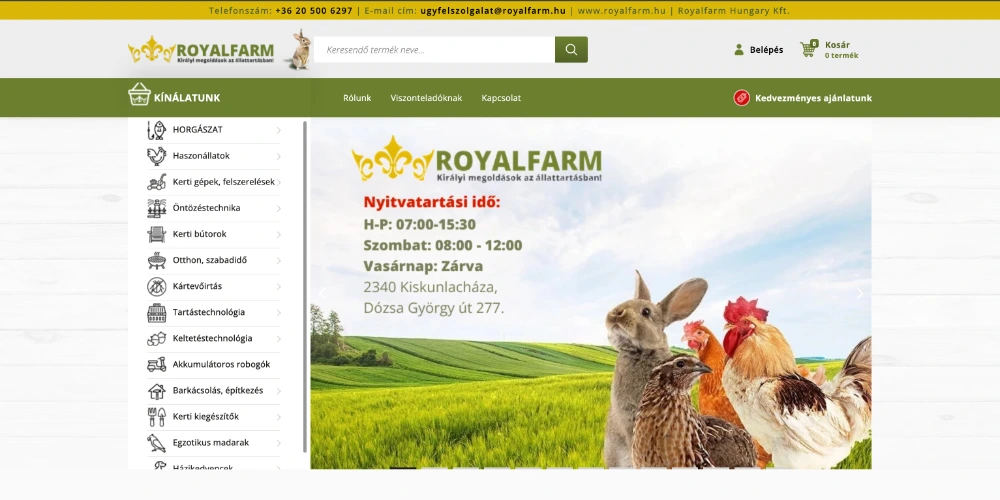Advance the banner with the right arrow
1000x500 pixels.
(x=859, y=293)
